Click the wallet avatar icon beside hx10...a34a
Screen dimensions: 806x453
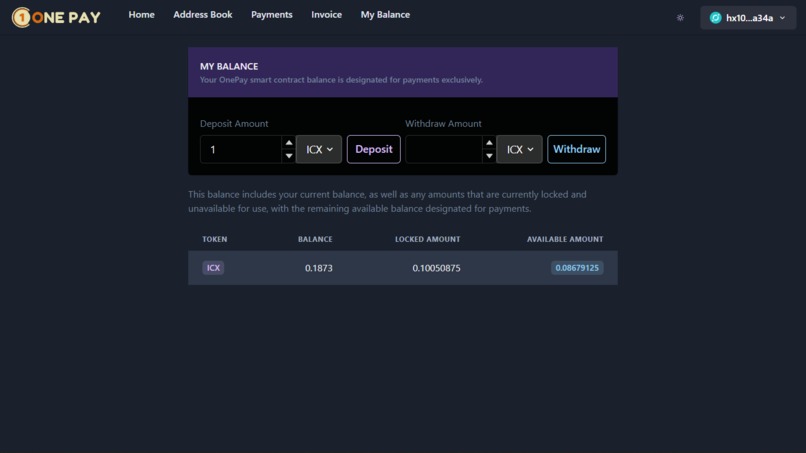tap(715, 18)
